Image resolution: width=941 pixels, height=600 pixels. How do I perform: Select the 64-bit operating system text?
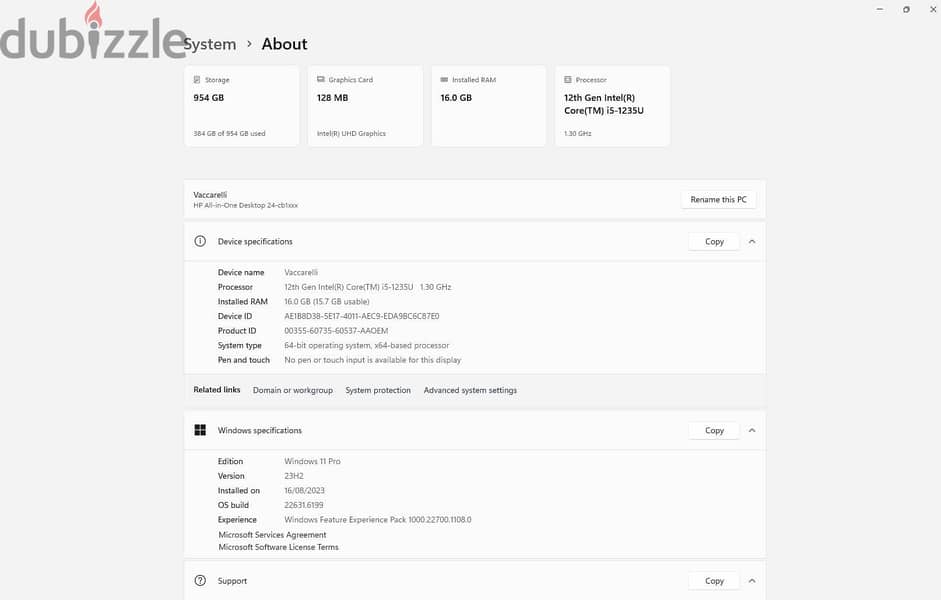[367, 346]
